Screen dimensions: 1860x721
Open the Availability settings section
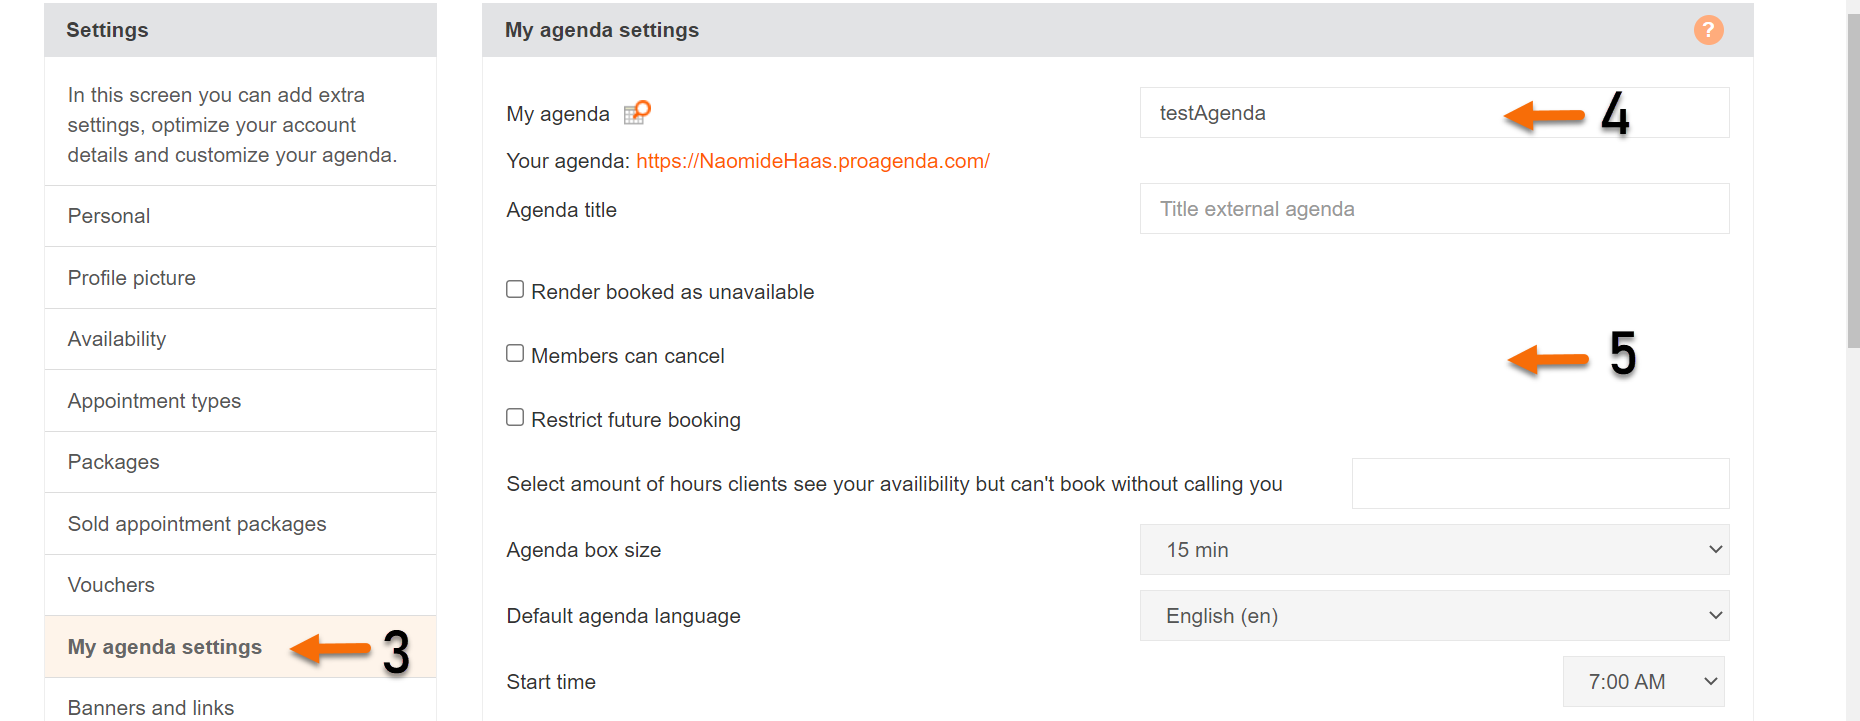tap(117, 338)
